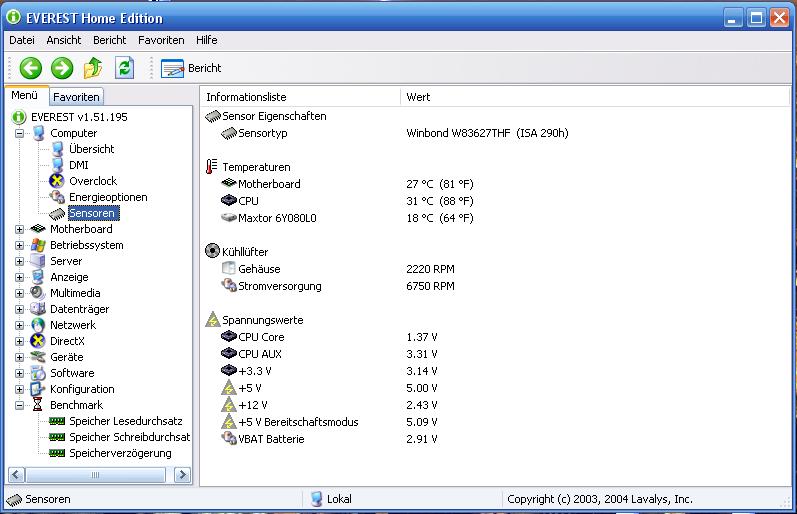Viewport: 797px width, 514px height.
Task: Click the Informationsliste column header
Action: click(x=300, y=97)
